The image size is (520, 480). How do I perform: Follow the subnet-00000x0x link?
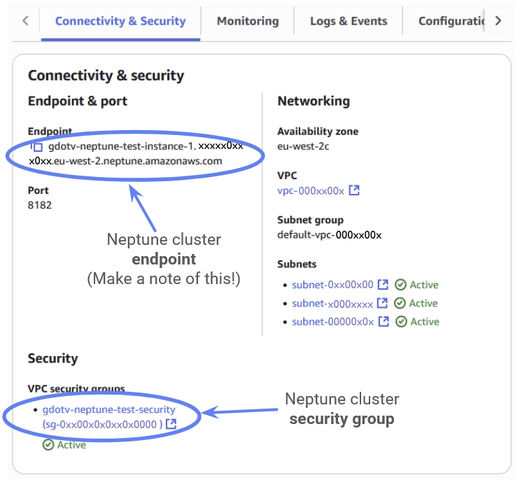click(333, 322)
